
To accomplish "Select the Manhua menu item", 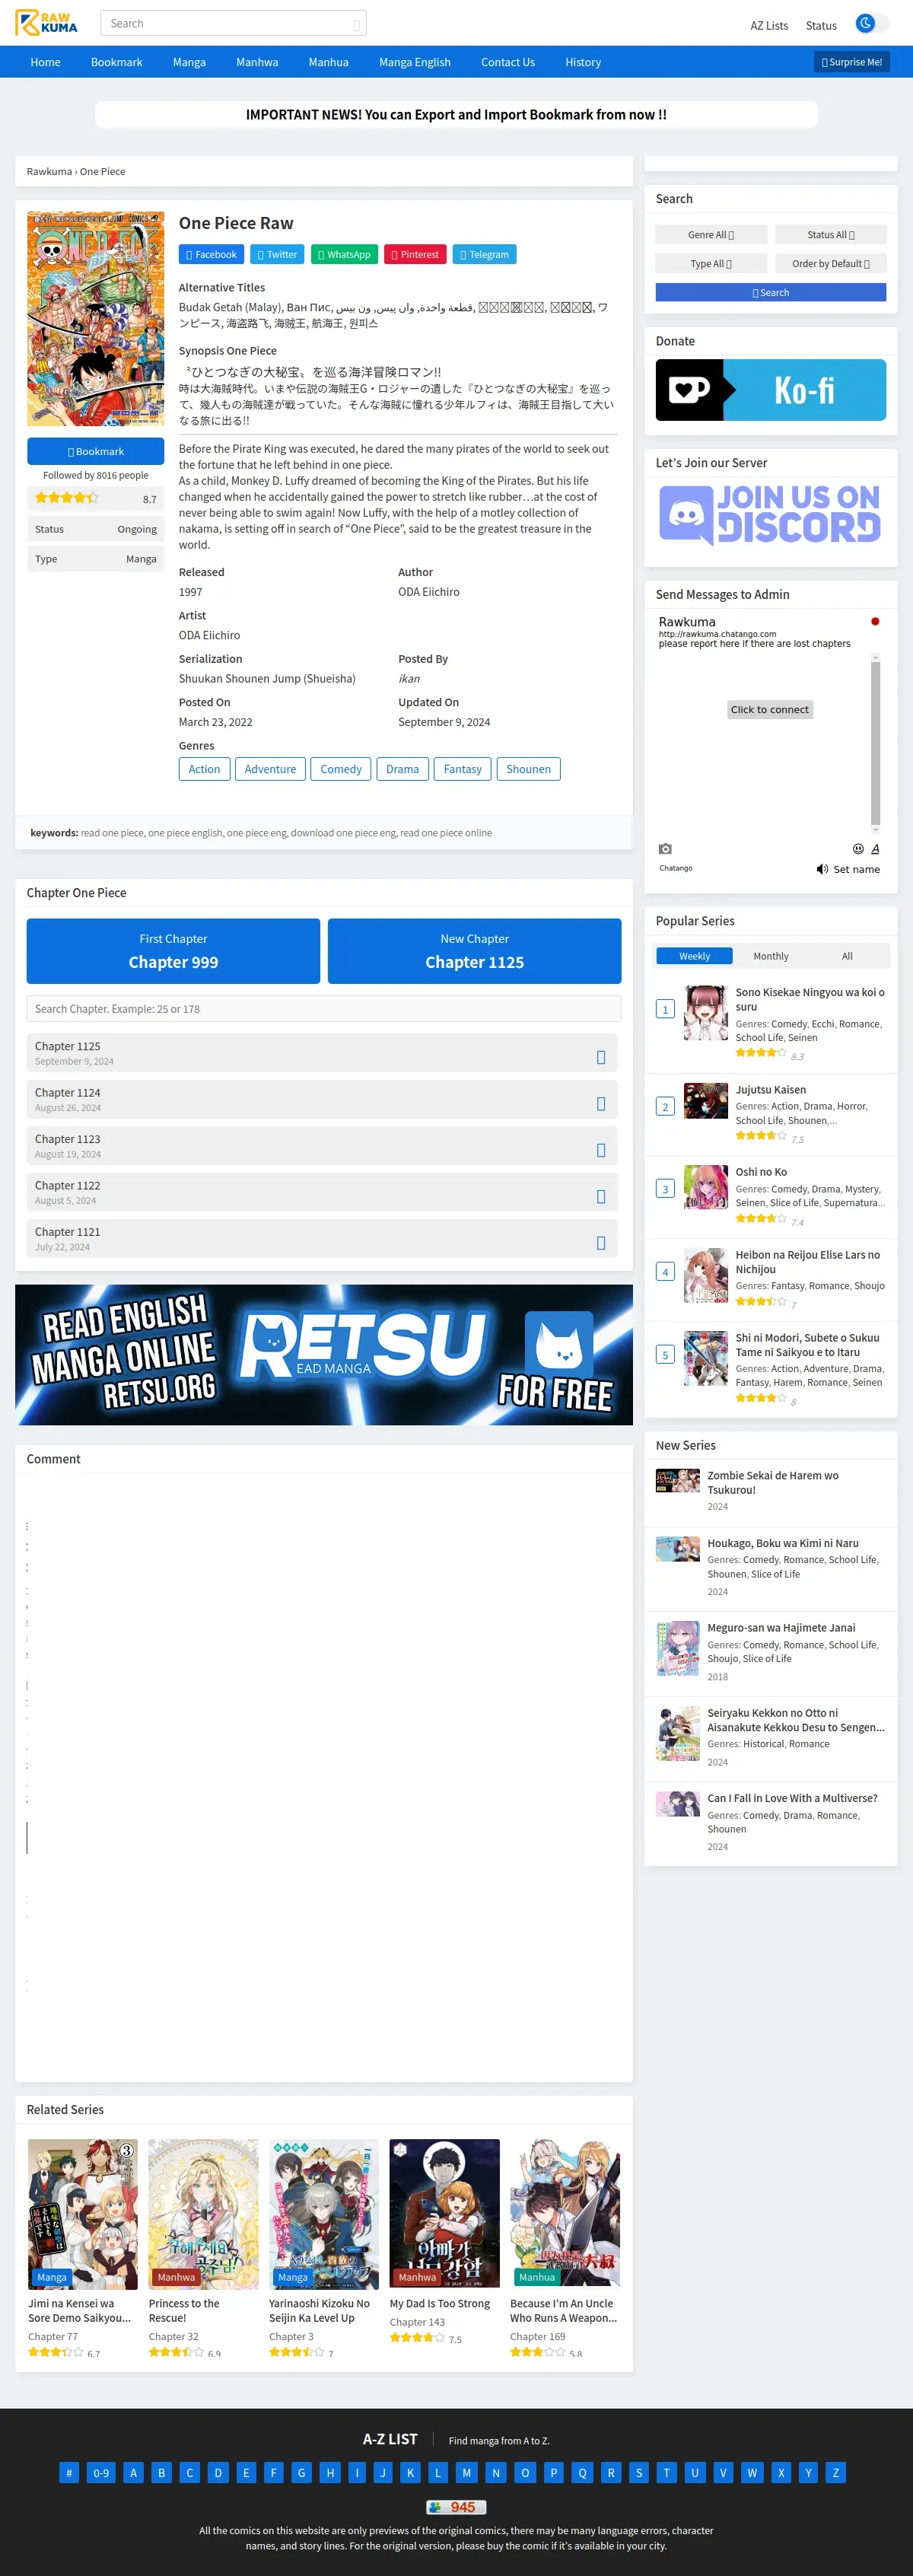I will tap(328, 62).
